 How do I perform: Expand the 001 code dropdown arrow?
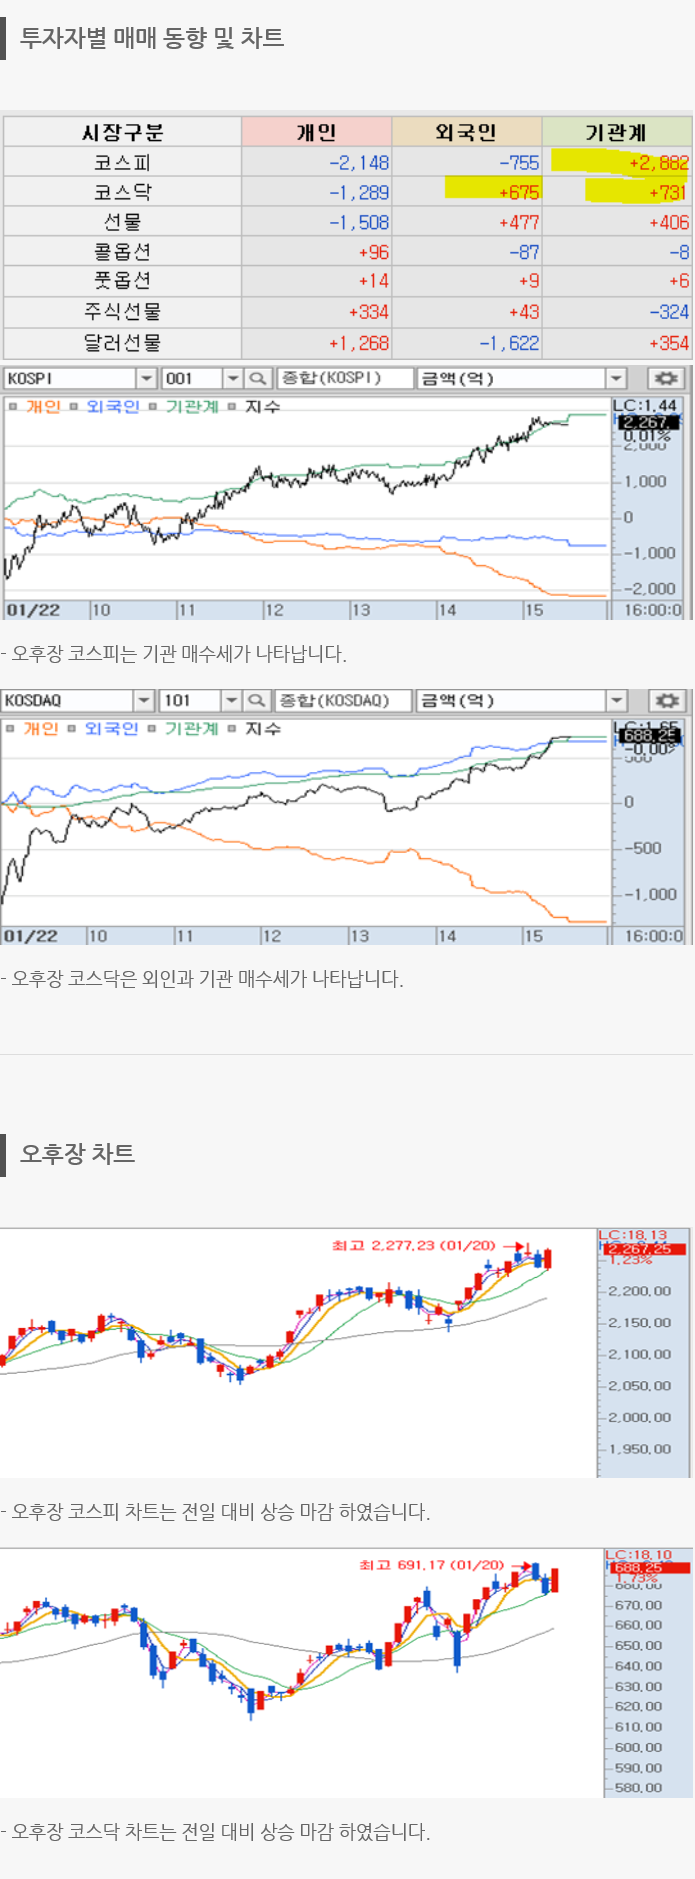coord(232,378)
